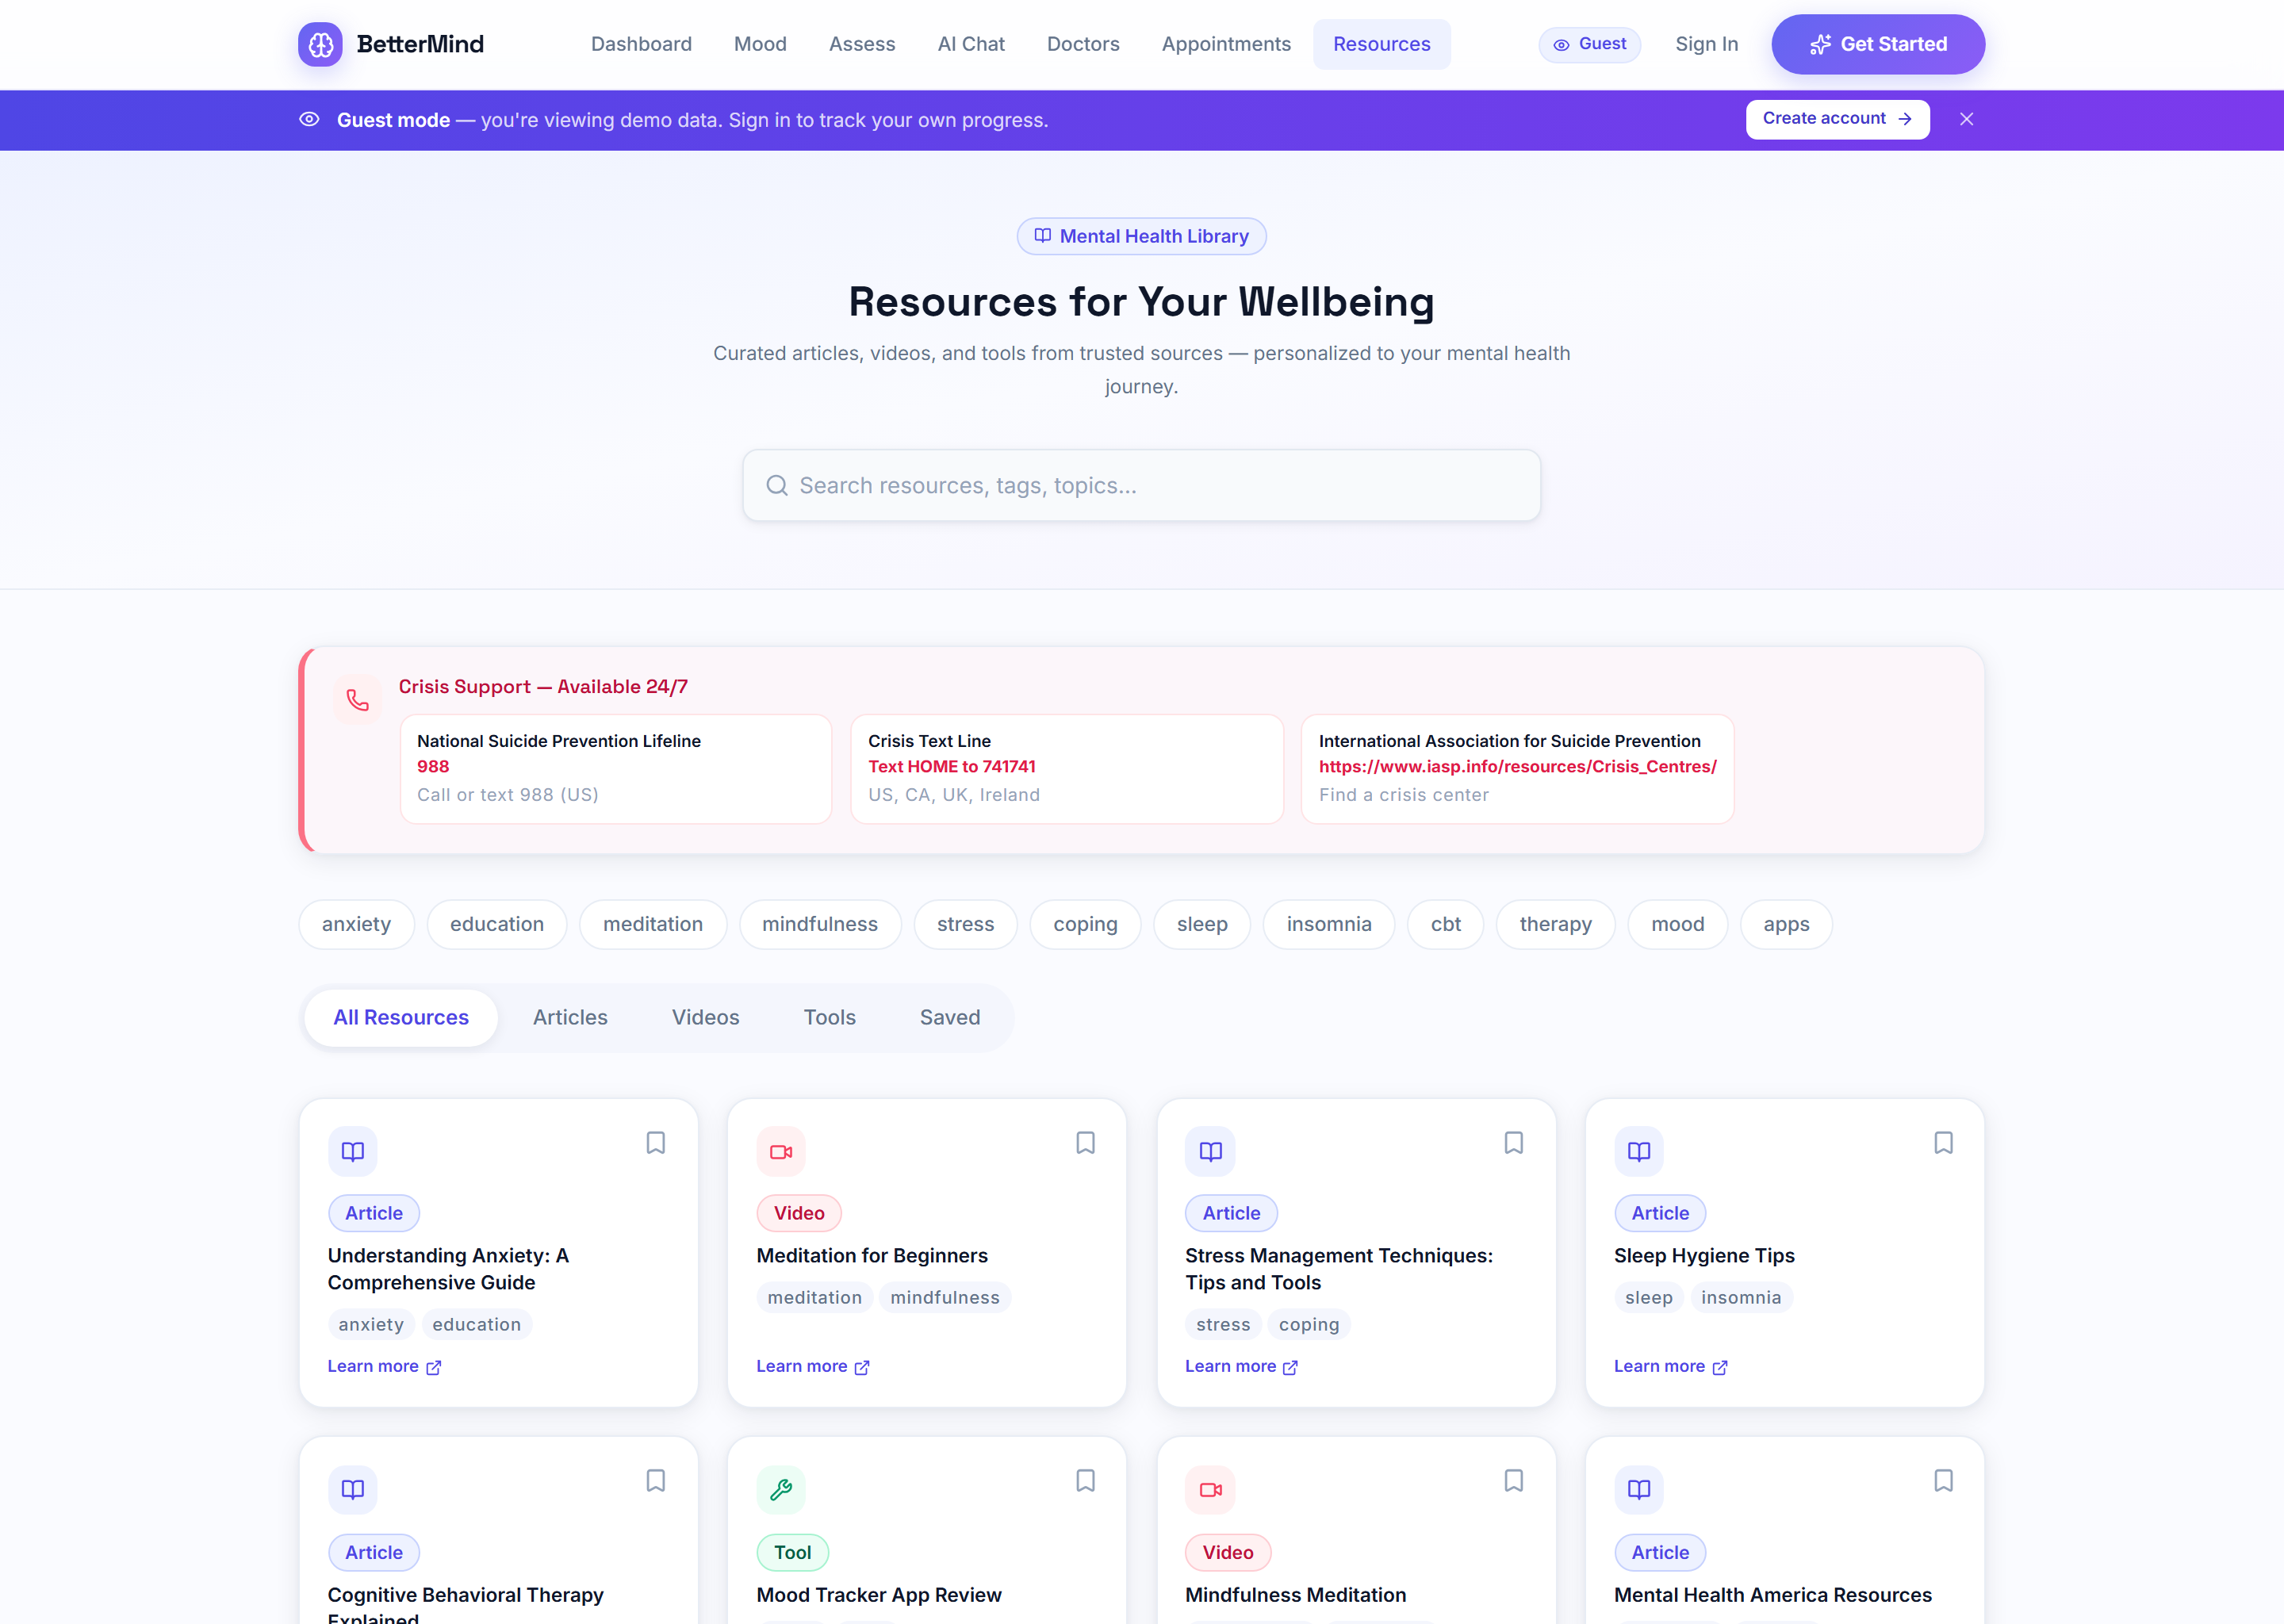Open Appointments in navigation
This screenshot has height=1624, width=2284.
point(1226,44)
